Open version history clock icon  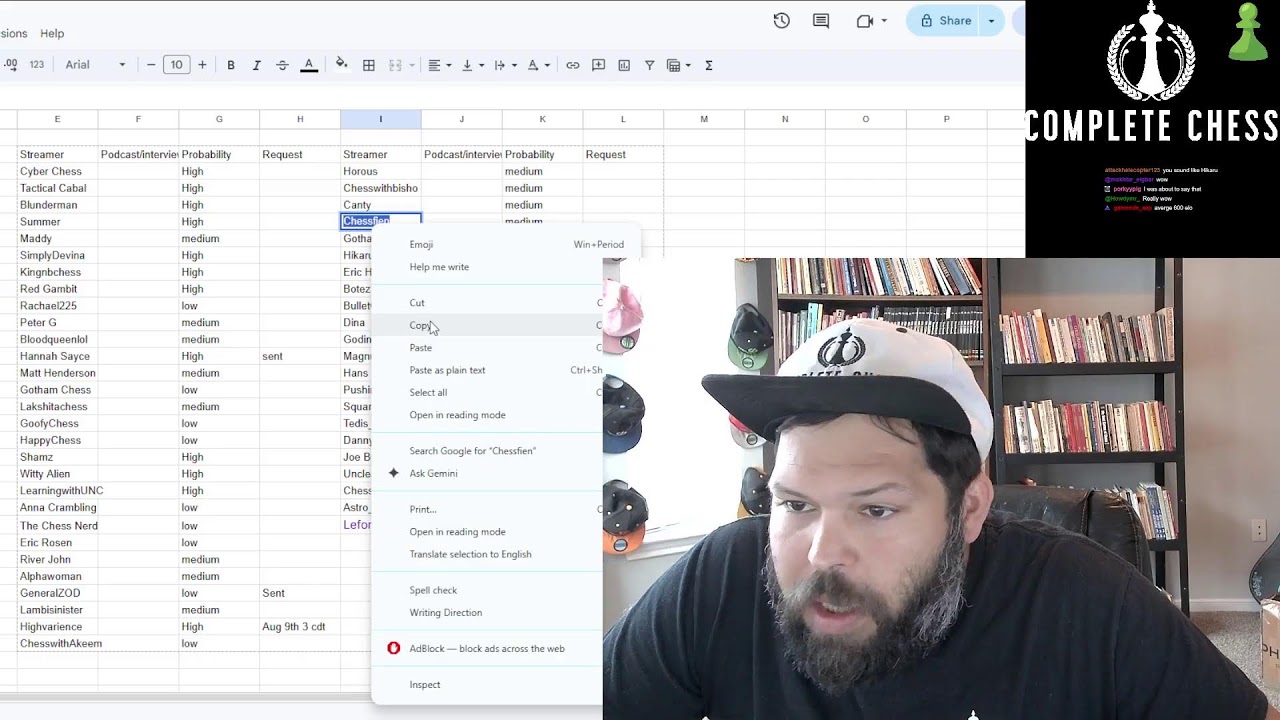[782, 21]
